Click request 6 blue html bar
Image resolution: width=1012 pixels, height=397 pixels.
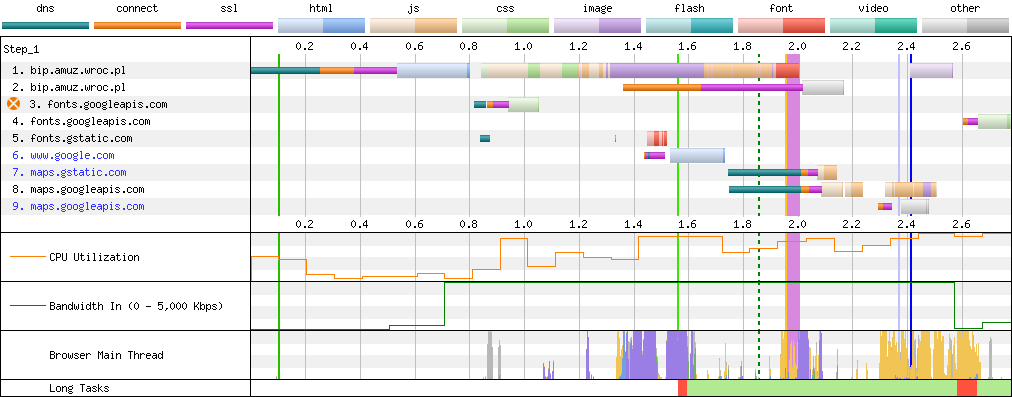(698, 156)
